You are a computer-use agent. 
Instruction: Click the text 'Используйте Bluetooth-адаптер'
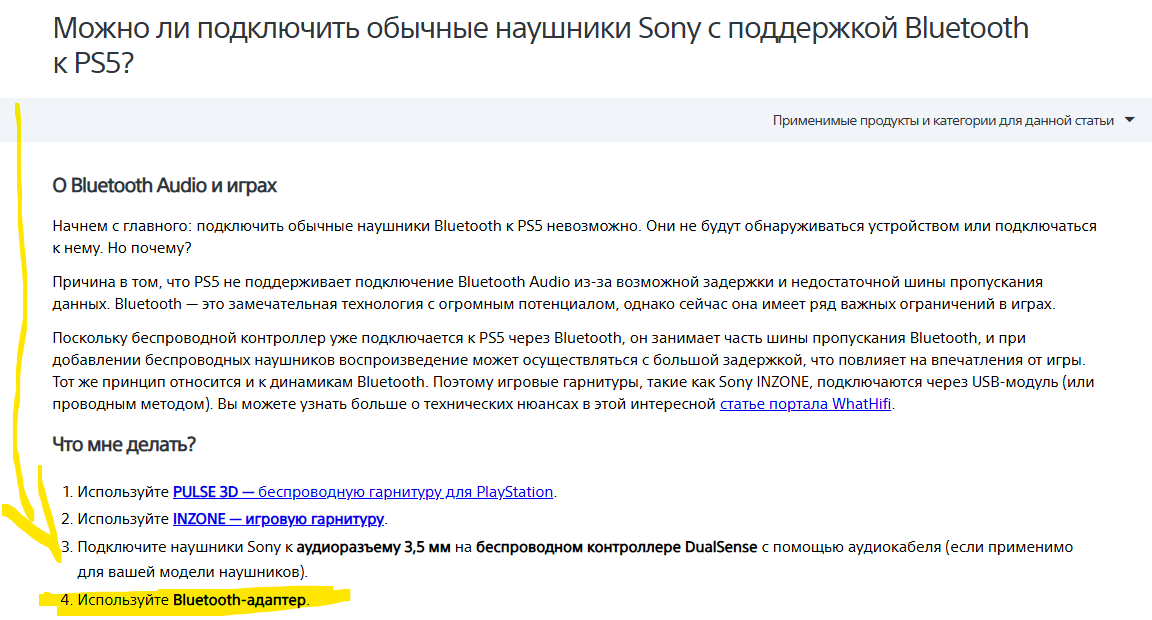tap(193, 600)
